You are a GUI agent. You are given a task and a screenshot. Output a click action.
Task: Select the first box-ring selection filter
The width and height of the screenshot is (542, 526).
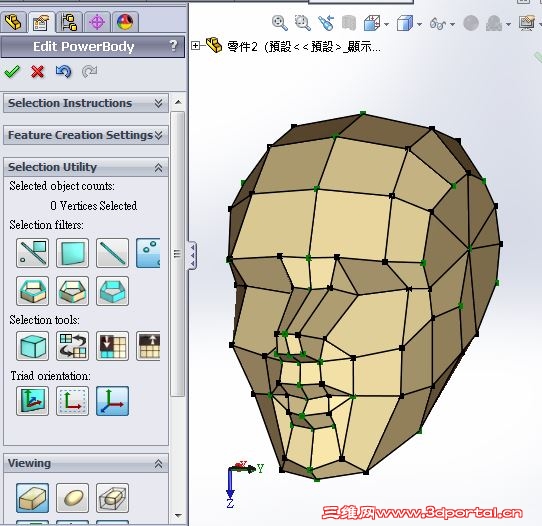(x=32, y=291)
